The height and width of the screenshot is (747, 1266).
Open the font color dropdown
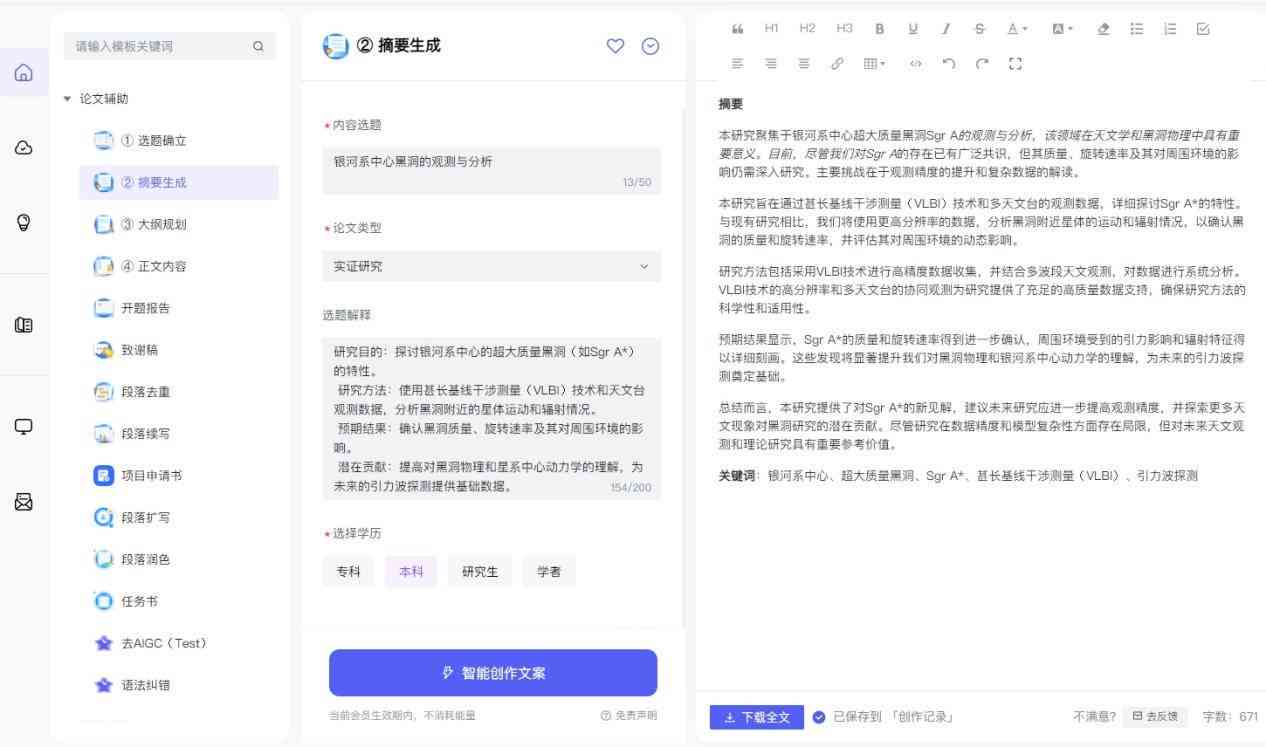pos(1018,29)
